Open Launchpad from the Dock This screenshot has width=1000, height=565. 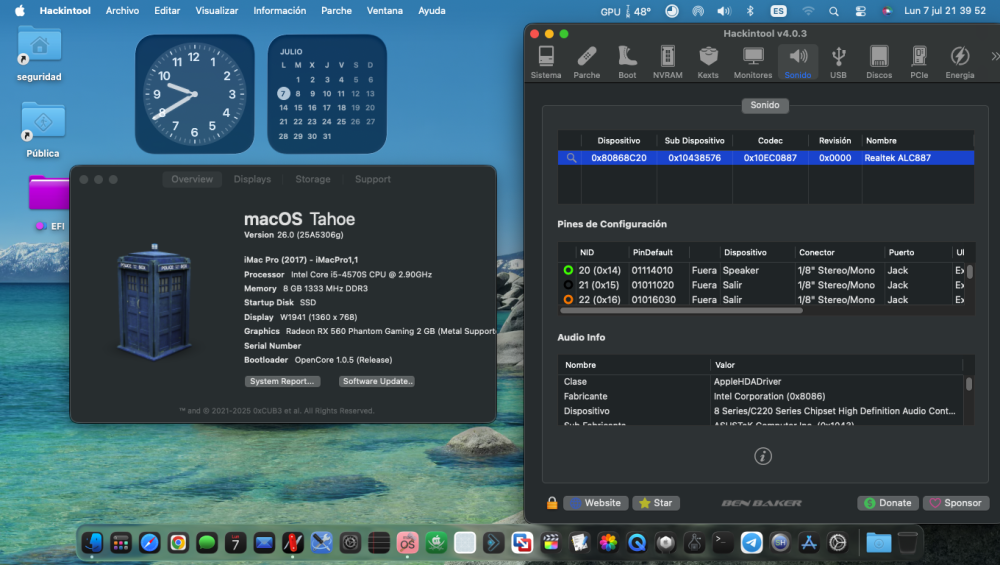(x=121, y=543)
